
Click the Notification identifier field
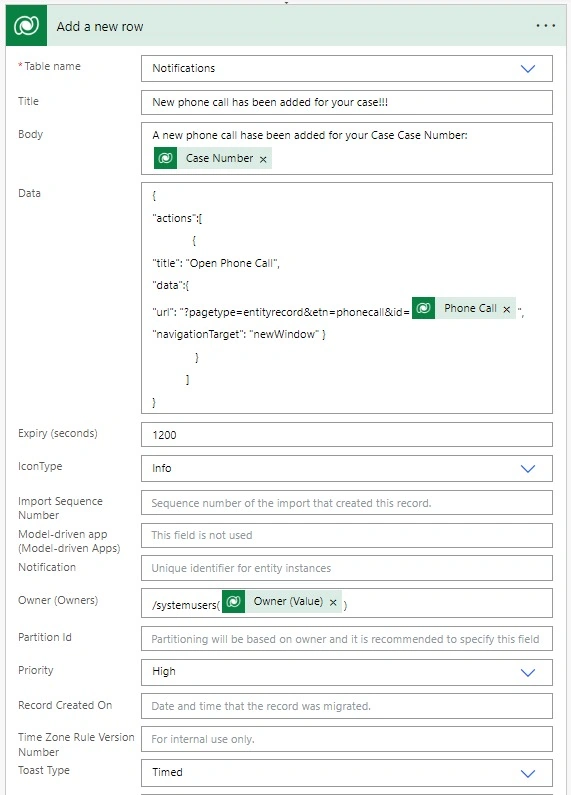tap(347, 568)
